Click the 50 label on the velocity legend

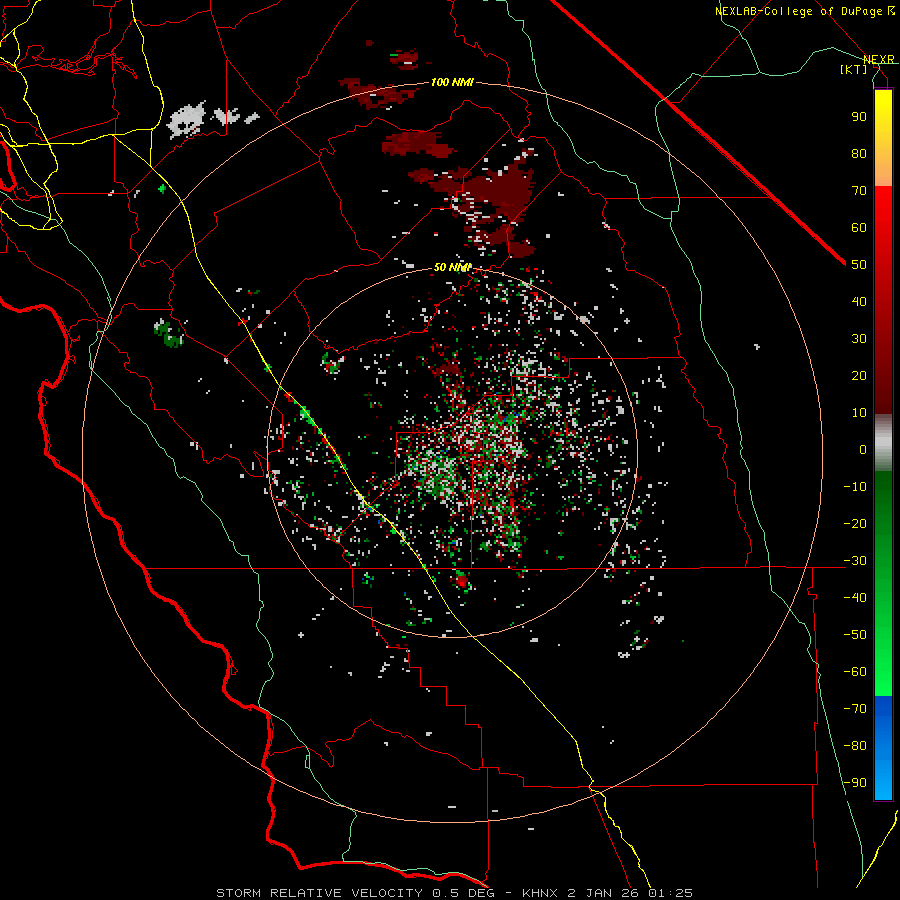(859, 265)
